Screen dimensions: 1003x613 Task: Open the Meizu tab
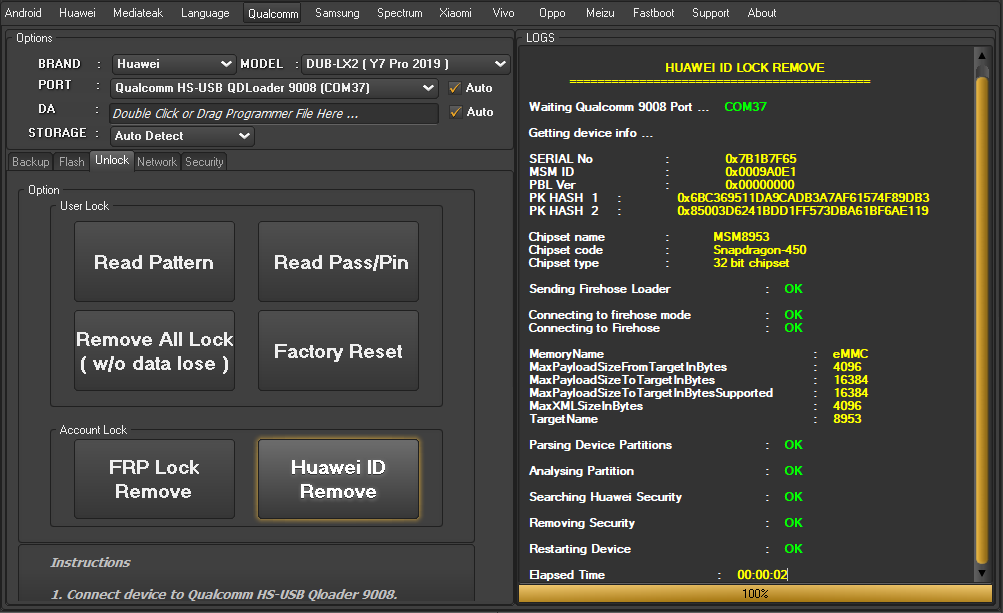600,13
